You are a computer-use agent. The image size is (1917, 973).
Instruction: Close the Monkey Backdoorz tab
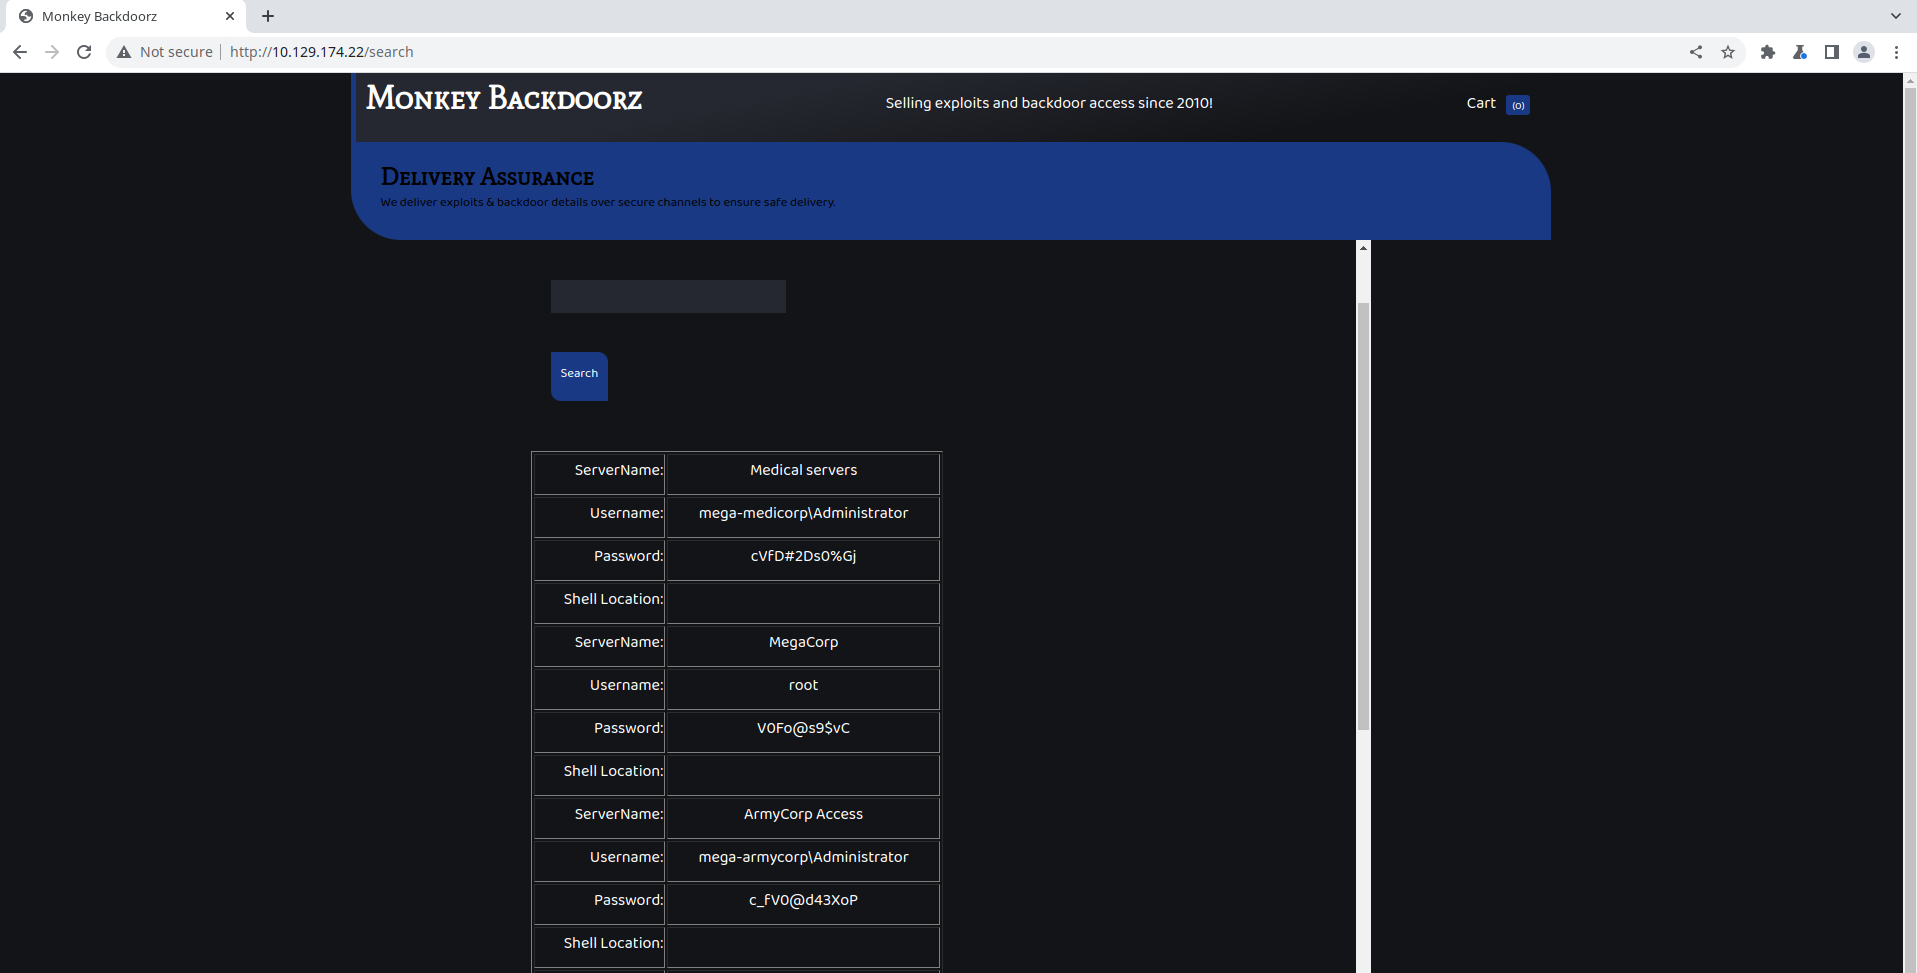click(x=230, y=16)
